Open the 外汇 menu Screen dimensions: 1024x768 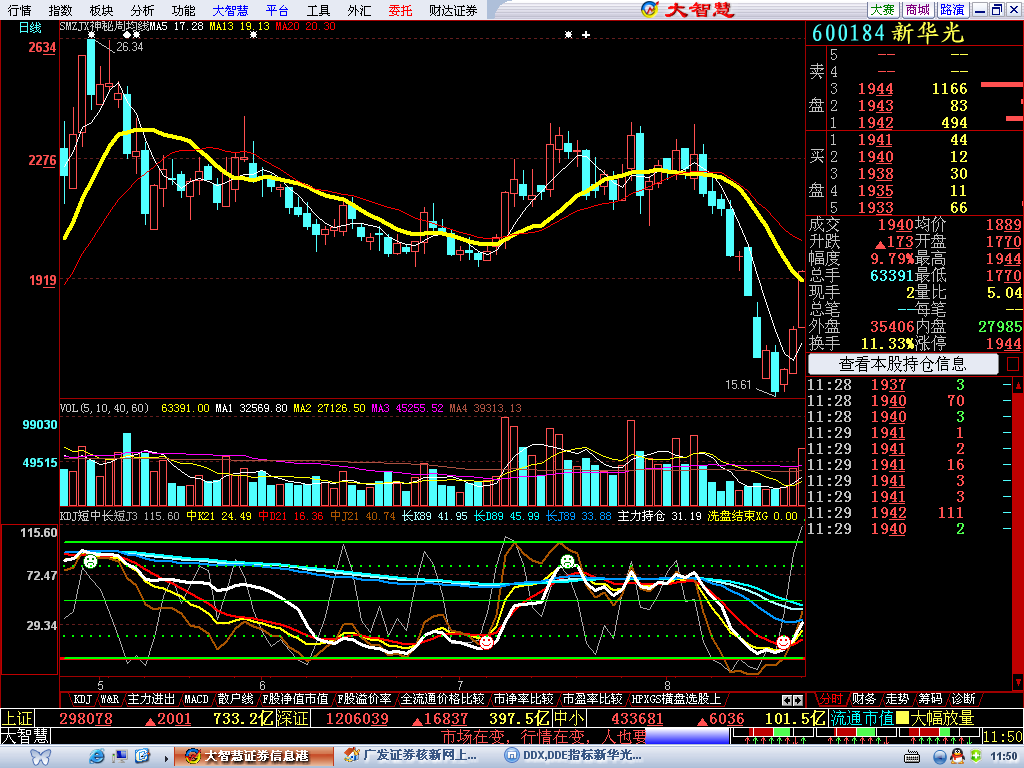[359, 10]
